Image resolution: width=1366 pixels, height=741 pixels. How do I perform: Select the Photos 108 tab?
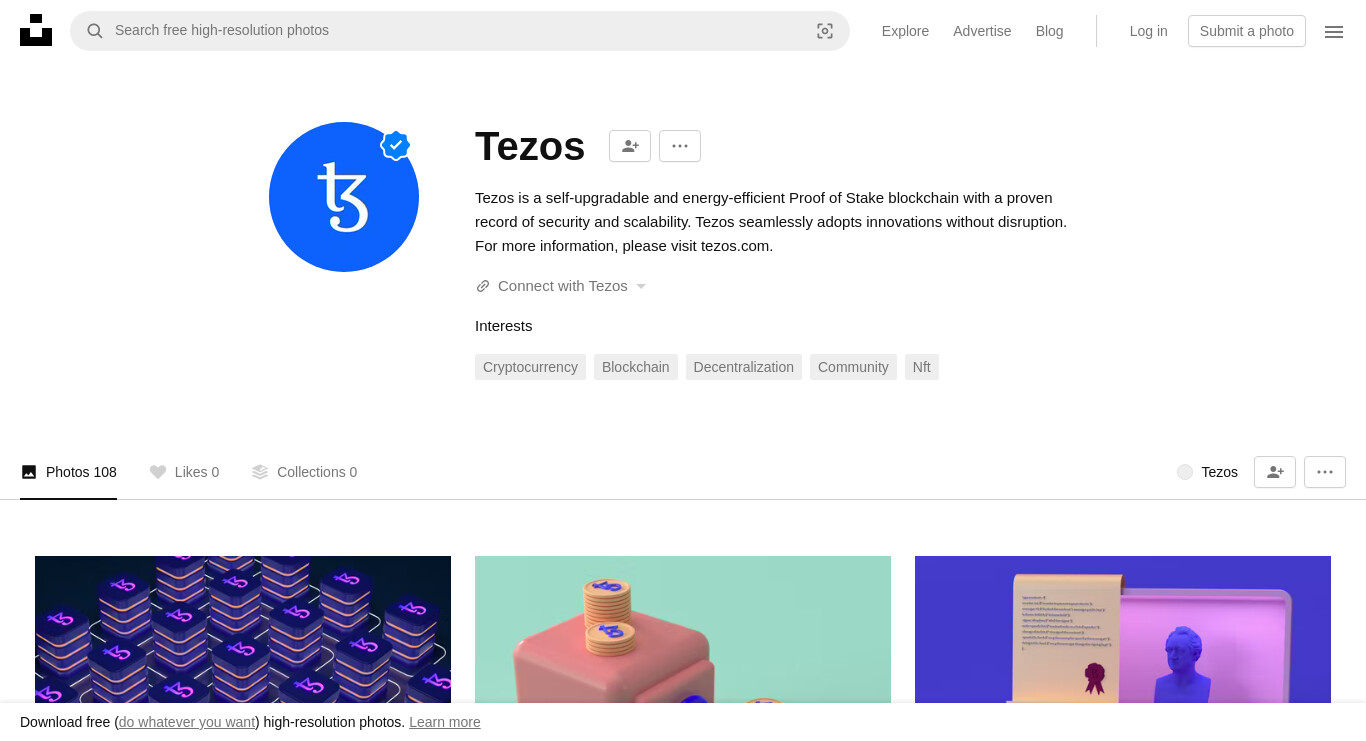click(68, 472)
